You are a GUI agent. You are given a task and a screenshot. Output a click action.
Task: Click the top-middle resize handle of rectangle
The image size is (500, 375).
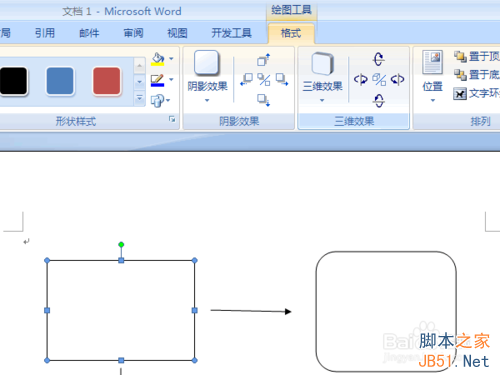(121, 260)
